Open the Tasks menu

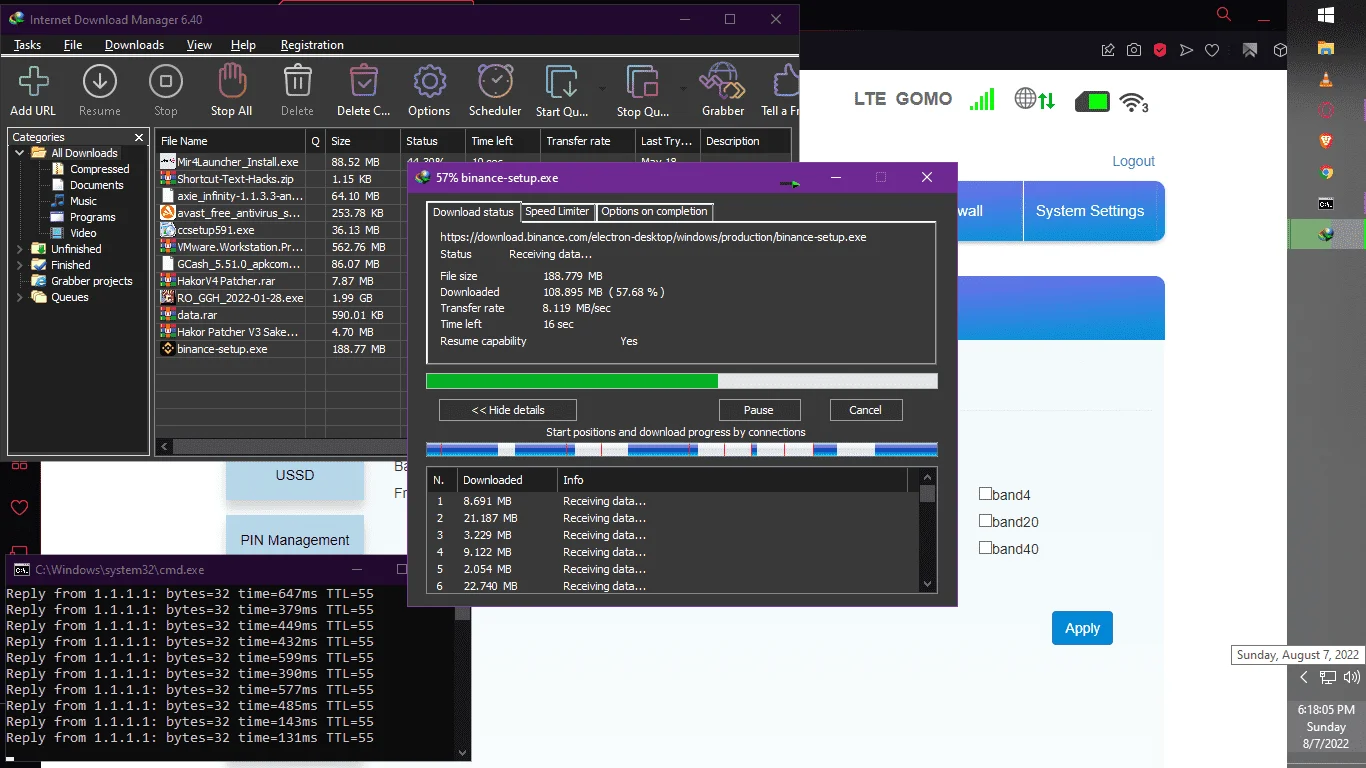(27, 45)
